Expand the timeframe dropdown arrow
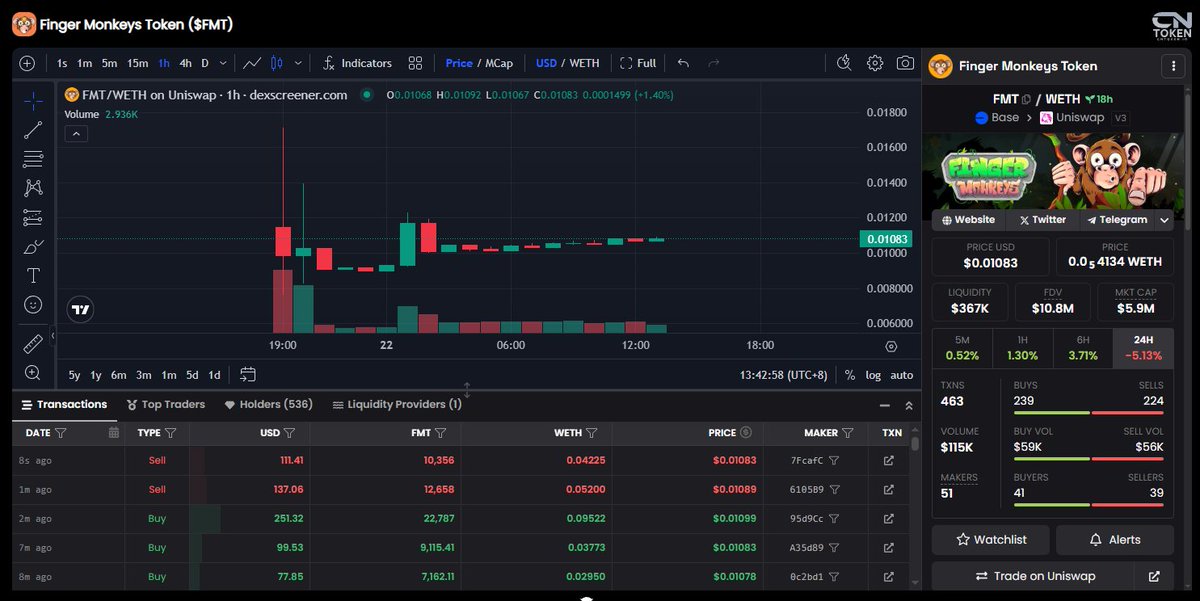This screenshot has width=1200, height=601. (222, 63)
